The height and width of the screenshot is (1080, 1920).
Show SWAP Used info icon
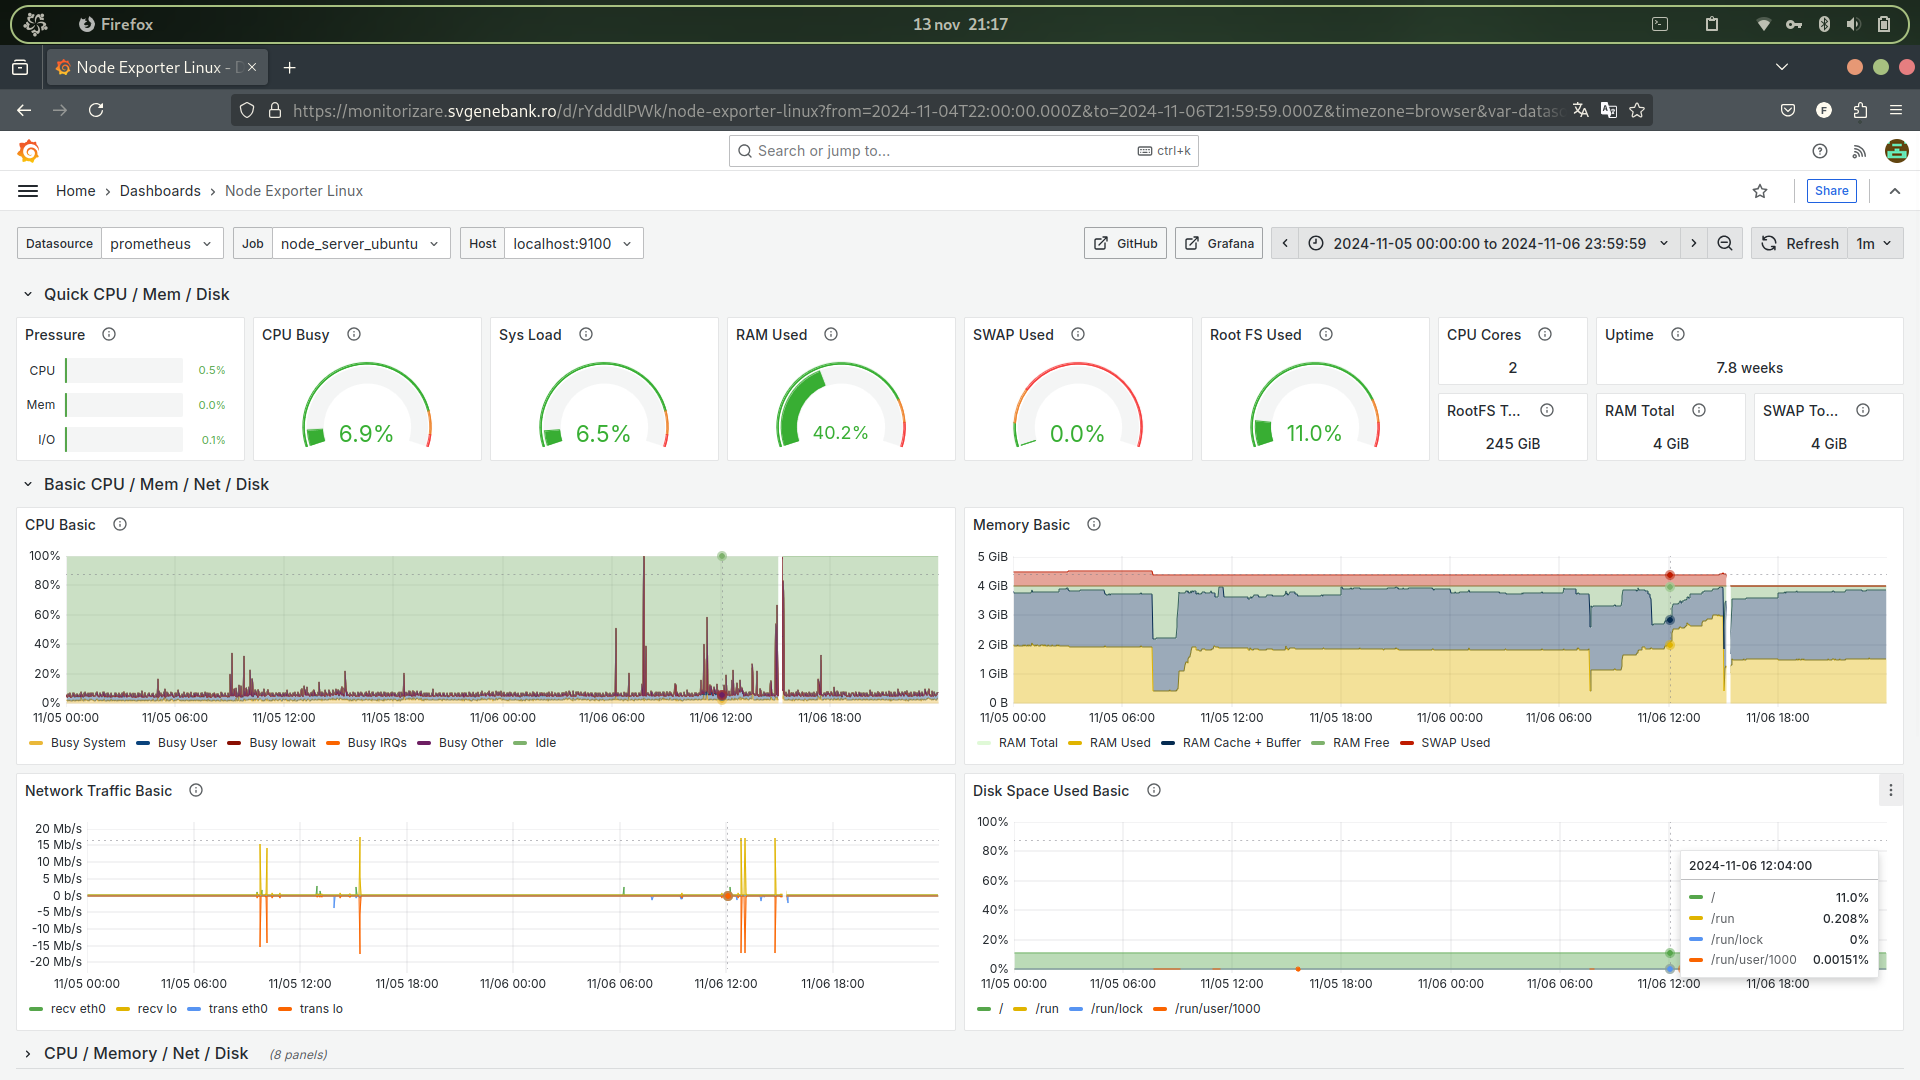click(1078, 334)
